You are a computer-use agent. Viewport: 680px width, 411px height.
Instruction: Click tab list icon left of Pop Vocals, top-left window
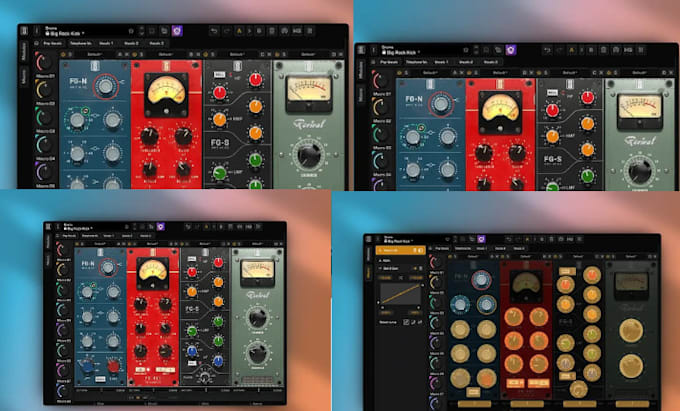tap(36, 43)
